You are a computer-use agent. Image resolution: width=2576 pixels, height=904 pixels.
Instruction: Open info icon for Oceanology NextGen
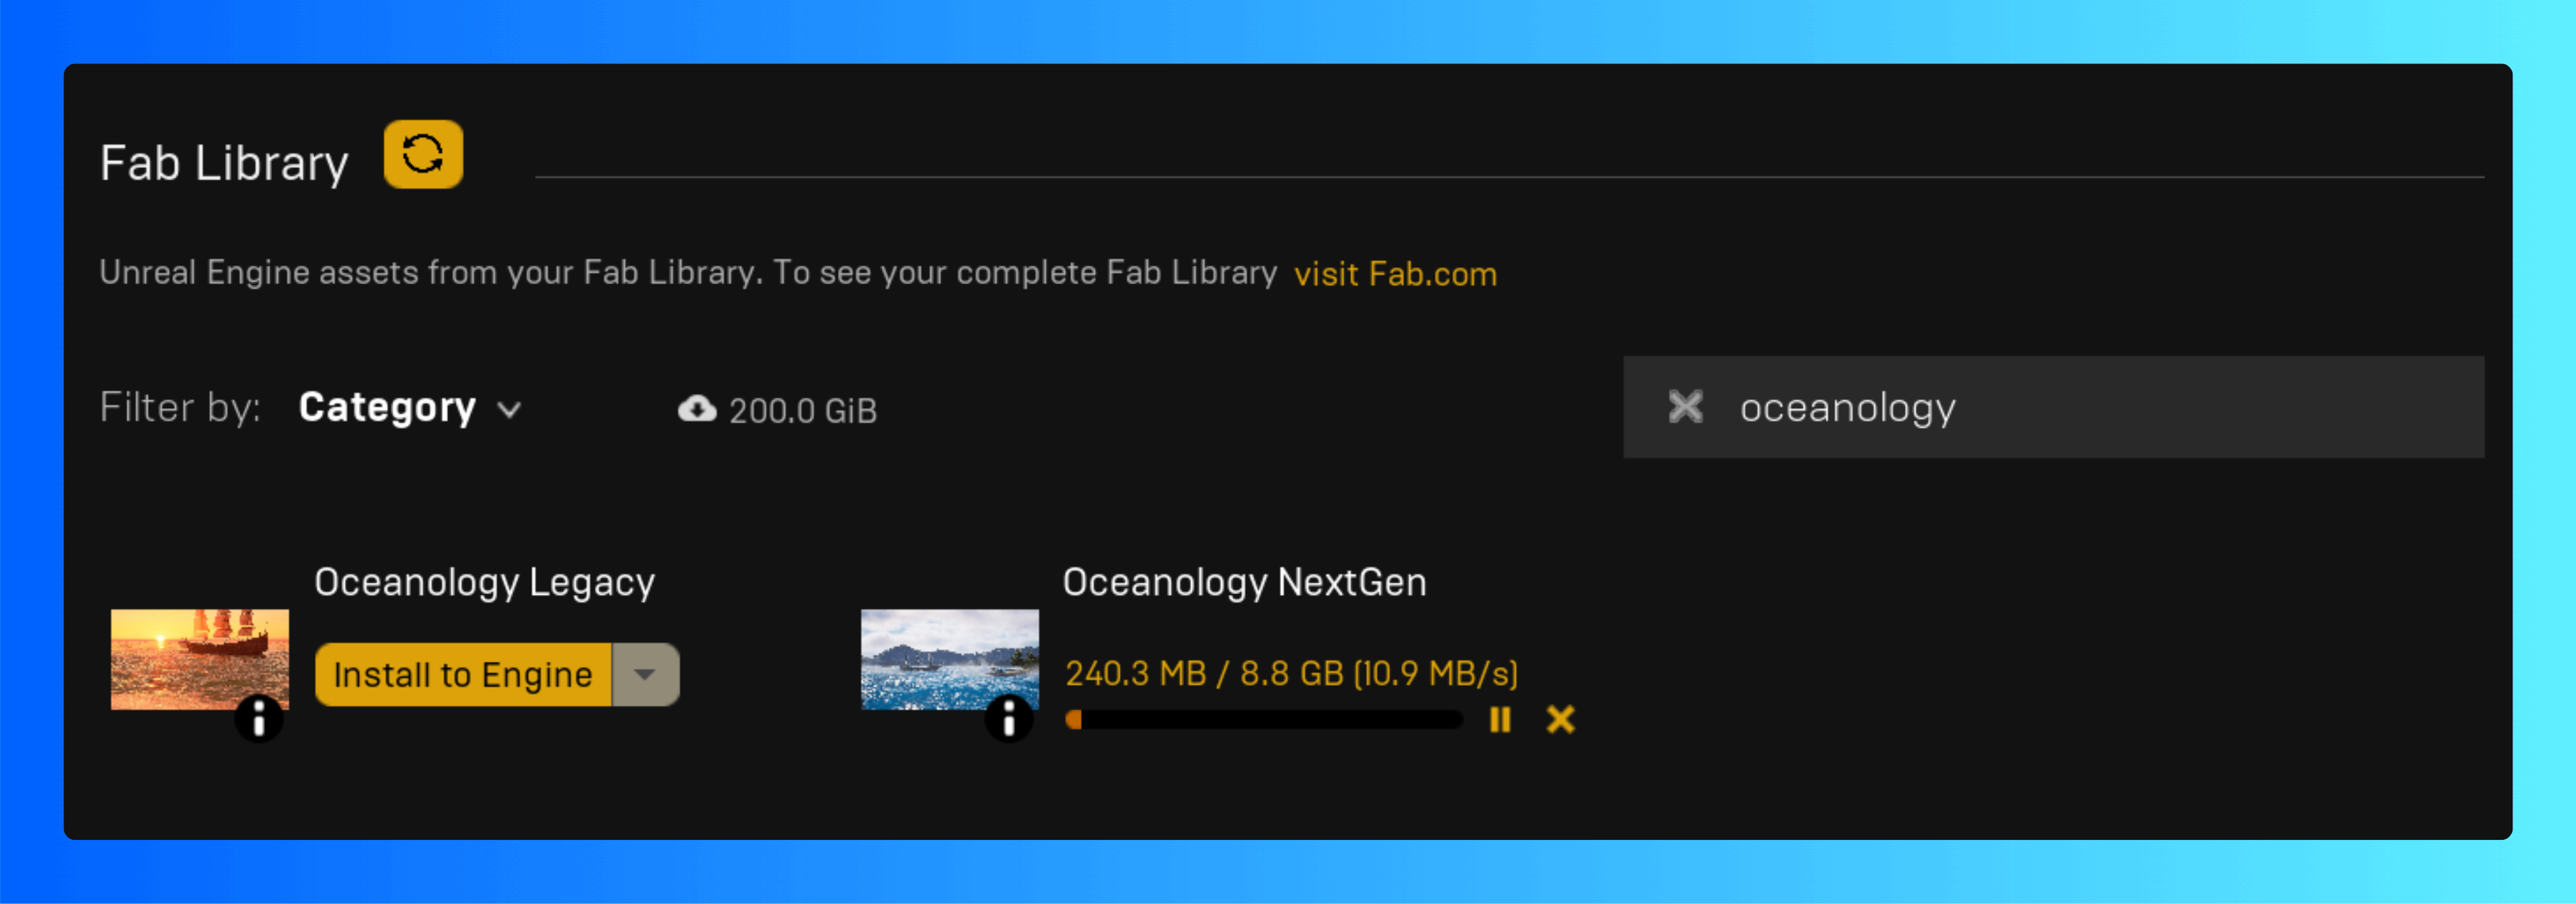pyautogui.click(x=1009, y=717)
